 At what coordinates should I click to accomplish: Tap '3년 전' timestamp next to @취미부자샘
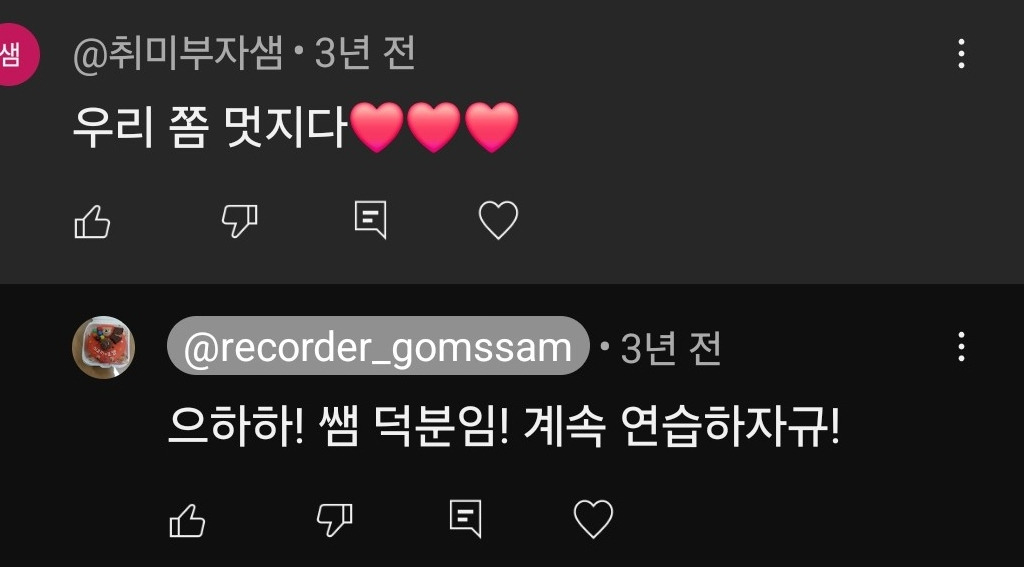click(365, 54)
